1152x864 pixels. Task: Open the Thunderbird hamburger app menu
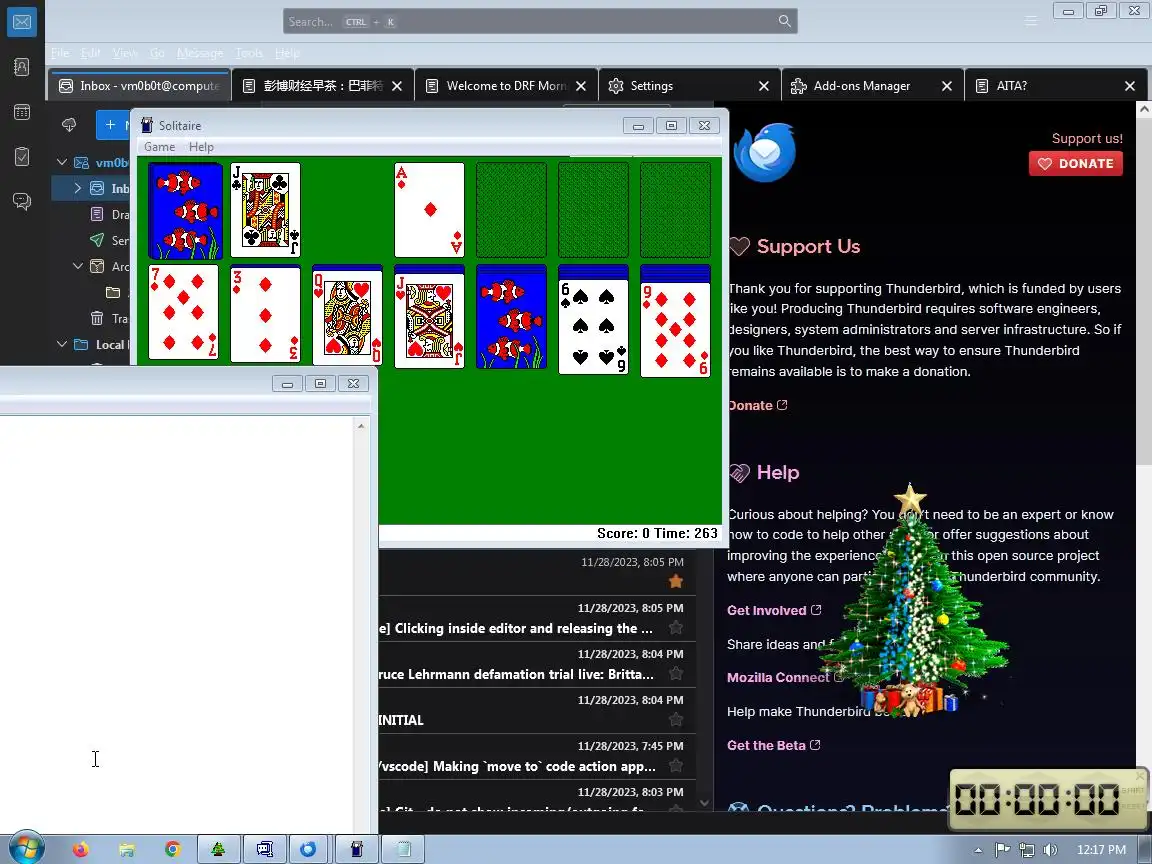1031,21
